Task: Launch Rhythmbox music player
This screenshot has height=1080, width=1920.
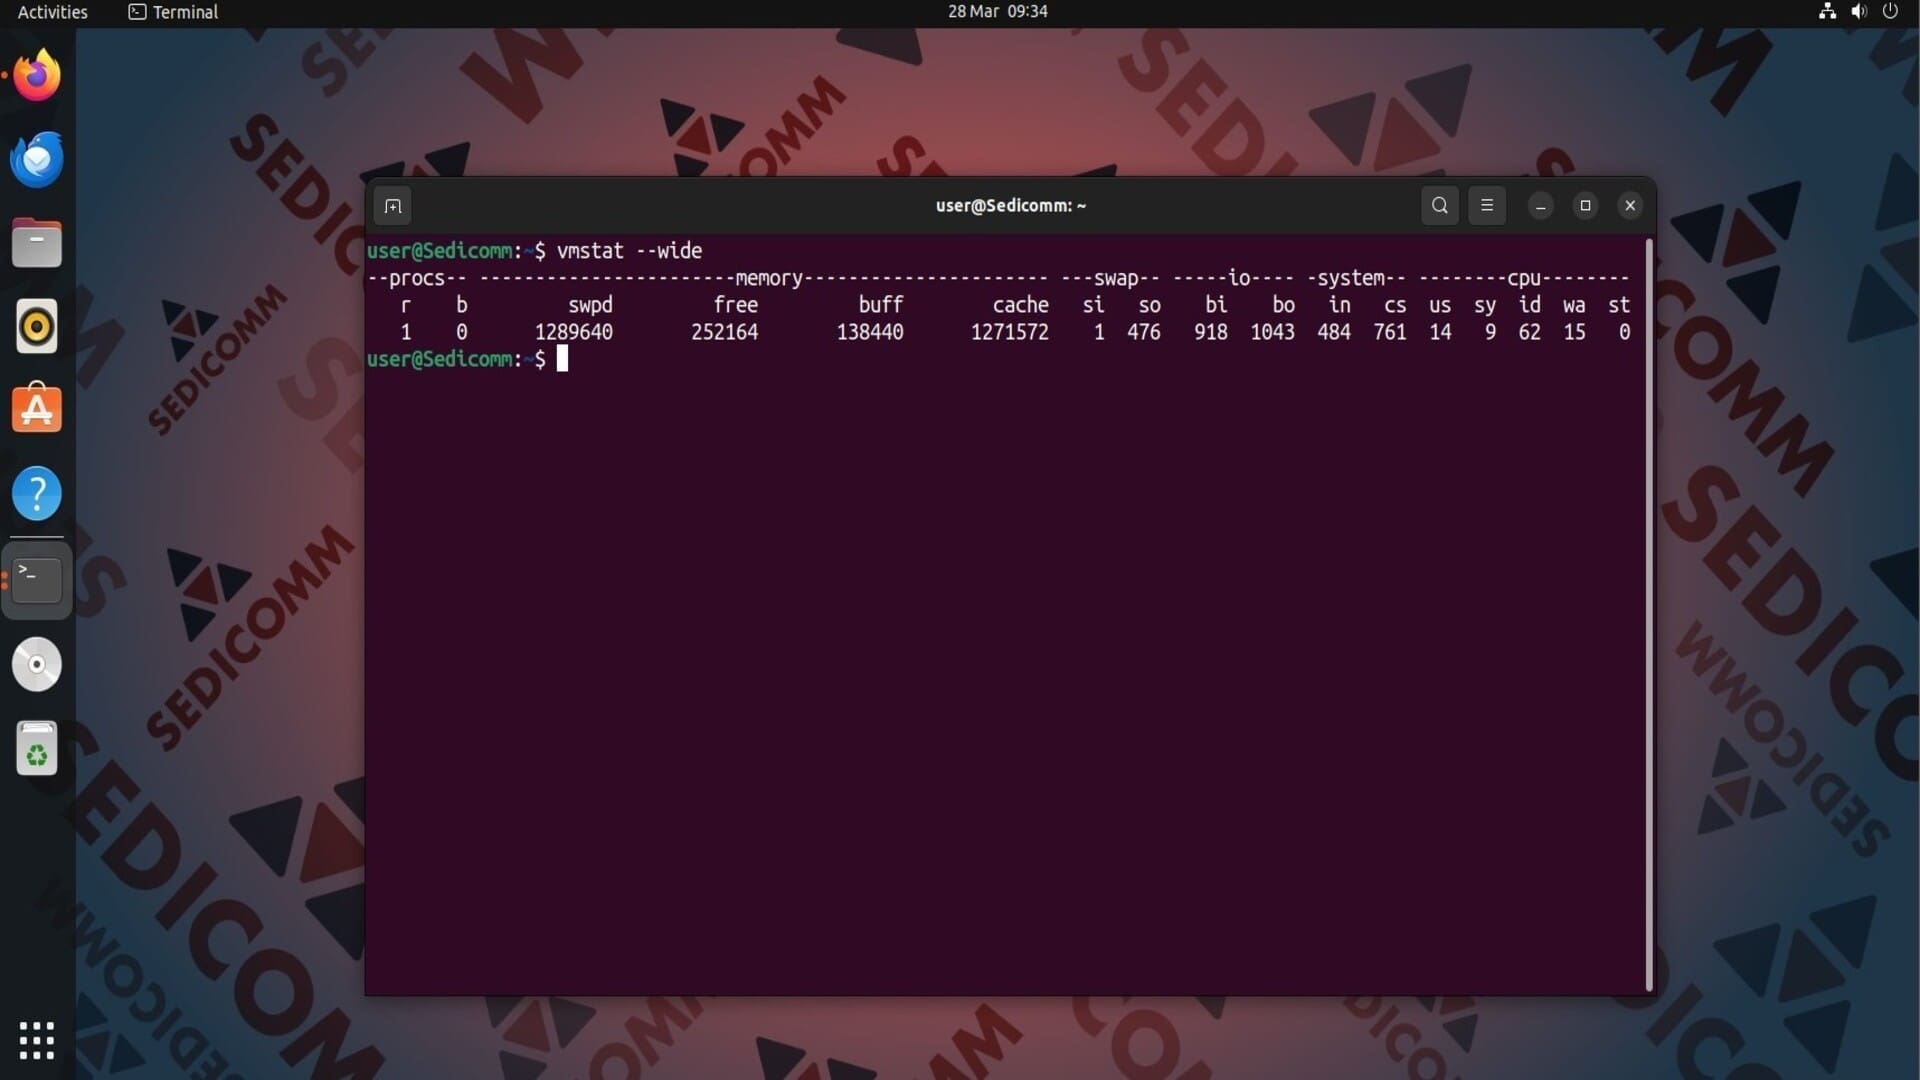Action: click(x=37, y=327)
